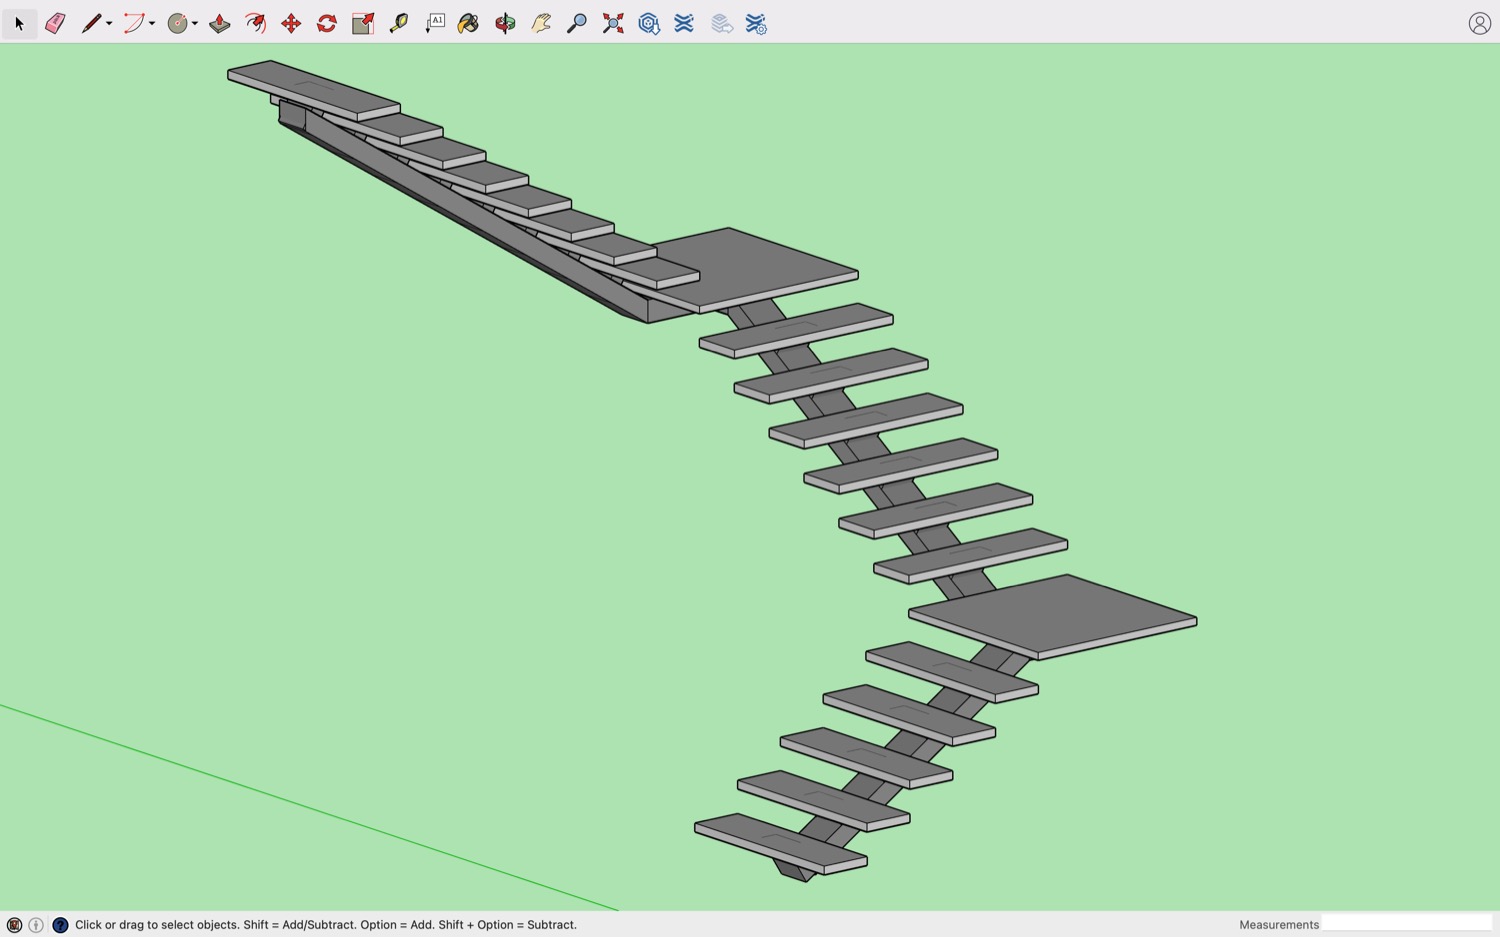Select the Pan hand tool
This screenshot has width=1500, height=937.
(541, 23)
